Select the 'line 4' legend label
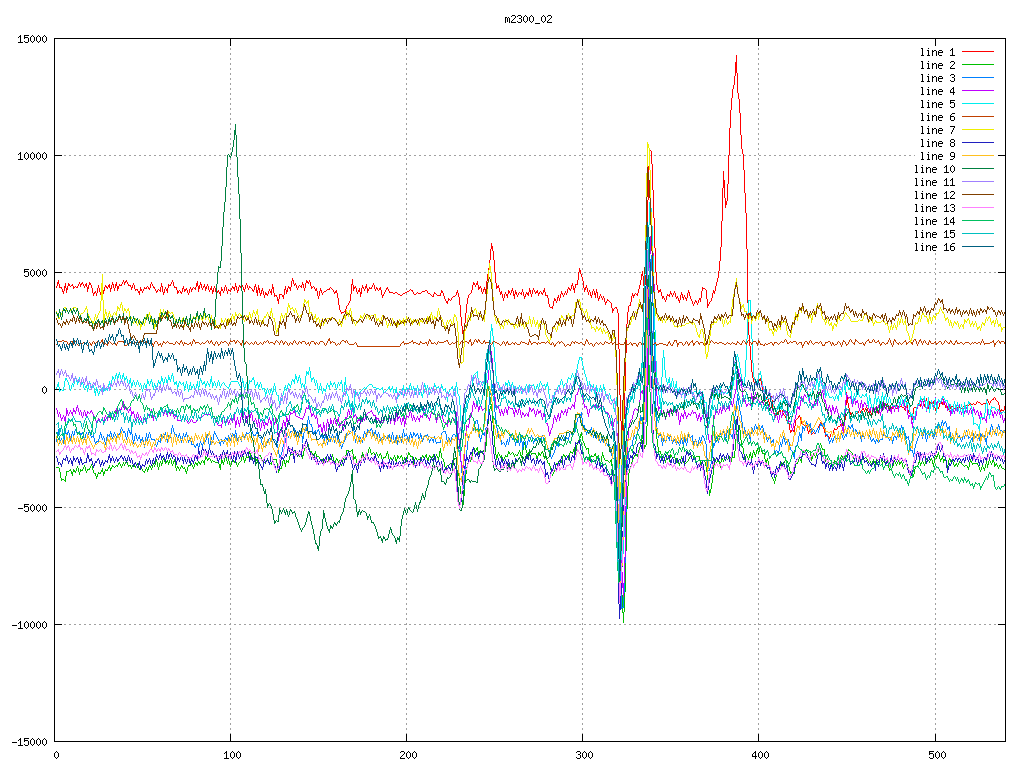The height and width of the screenshot is (768, 1024). (x=937, y=91)
